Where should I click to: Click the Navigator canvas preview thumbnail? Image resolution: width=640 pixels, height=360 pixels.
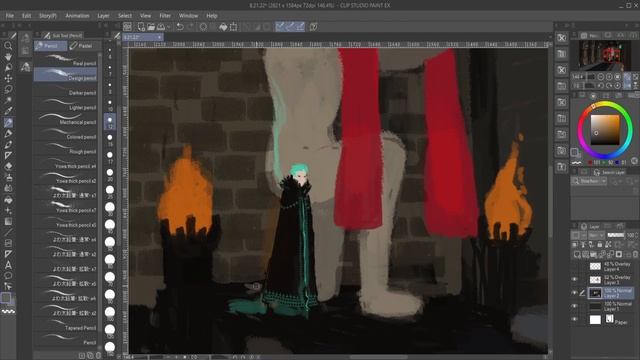pos(604,55)
